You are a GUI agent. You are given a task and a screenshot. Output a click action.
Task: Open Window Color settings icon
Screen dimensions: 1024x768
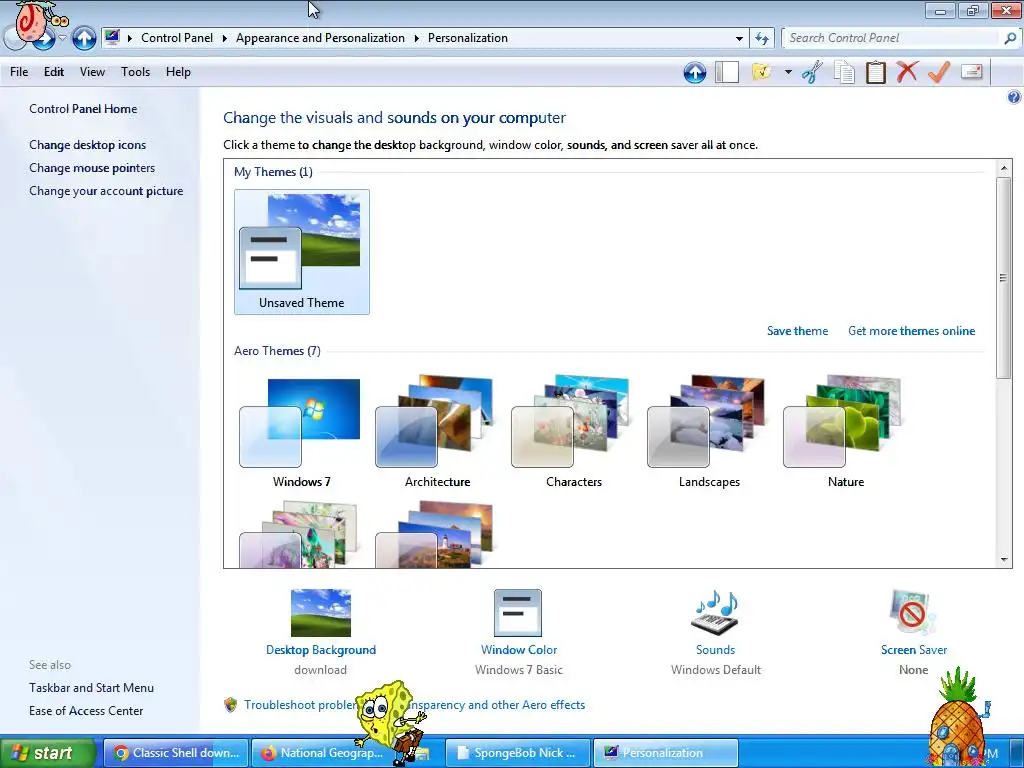(x=518, y=613)
